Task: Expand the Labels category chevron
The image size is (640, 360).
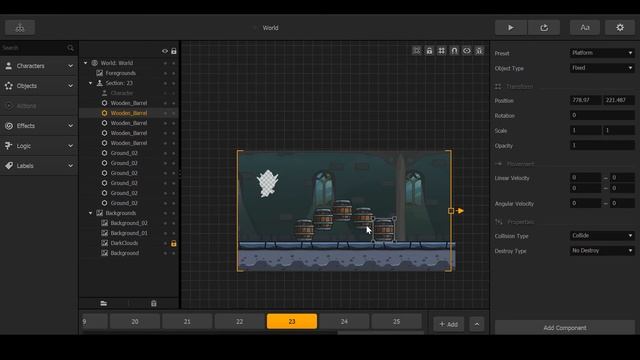Action: (x=70, y=166)
